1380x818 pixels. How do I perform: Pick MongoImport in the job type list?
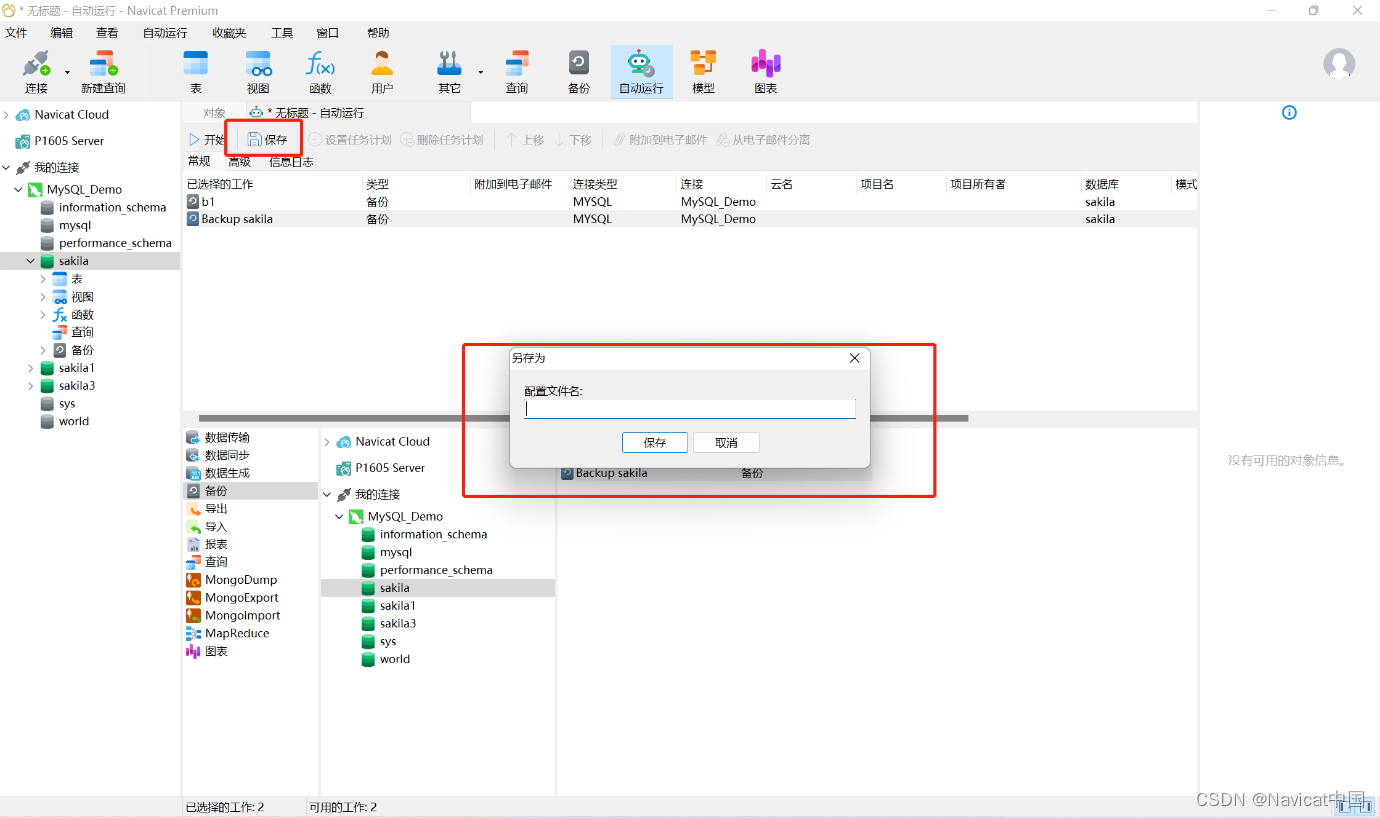click(x=233, y=616)
